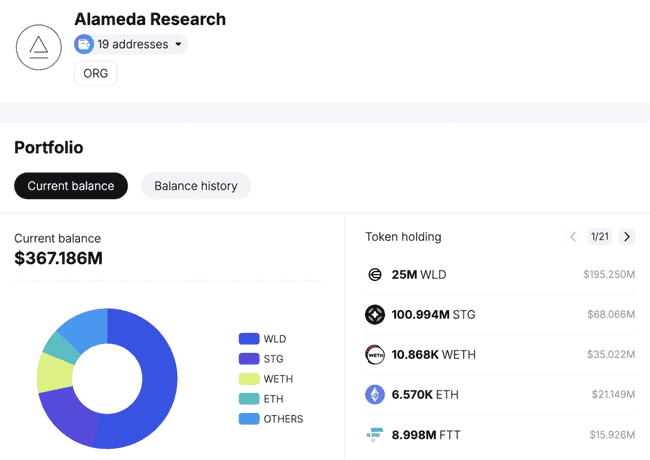This screenshot has height=460, width=650.
Task: Switch to the Current balance tab
Action: coord(71,186)
